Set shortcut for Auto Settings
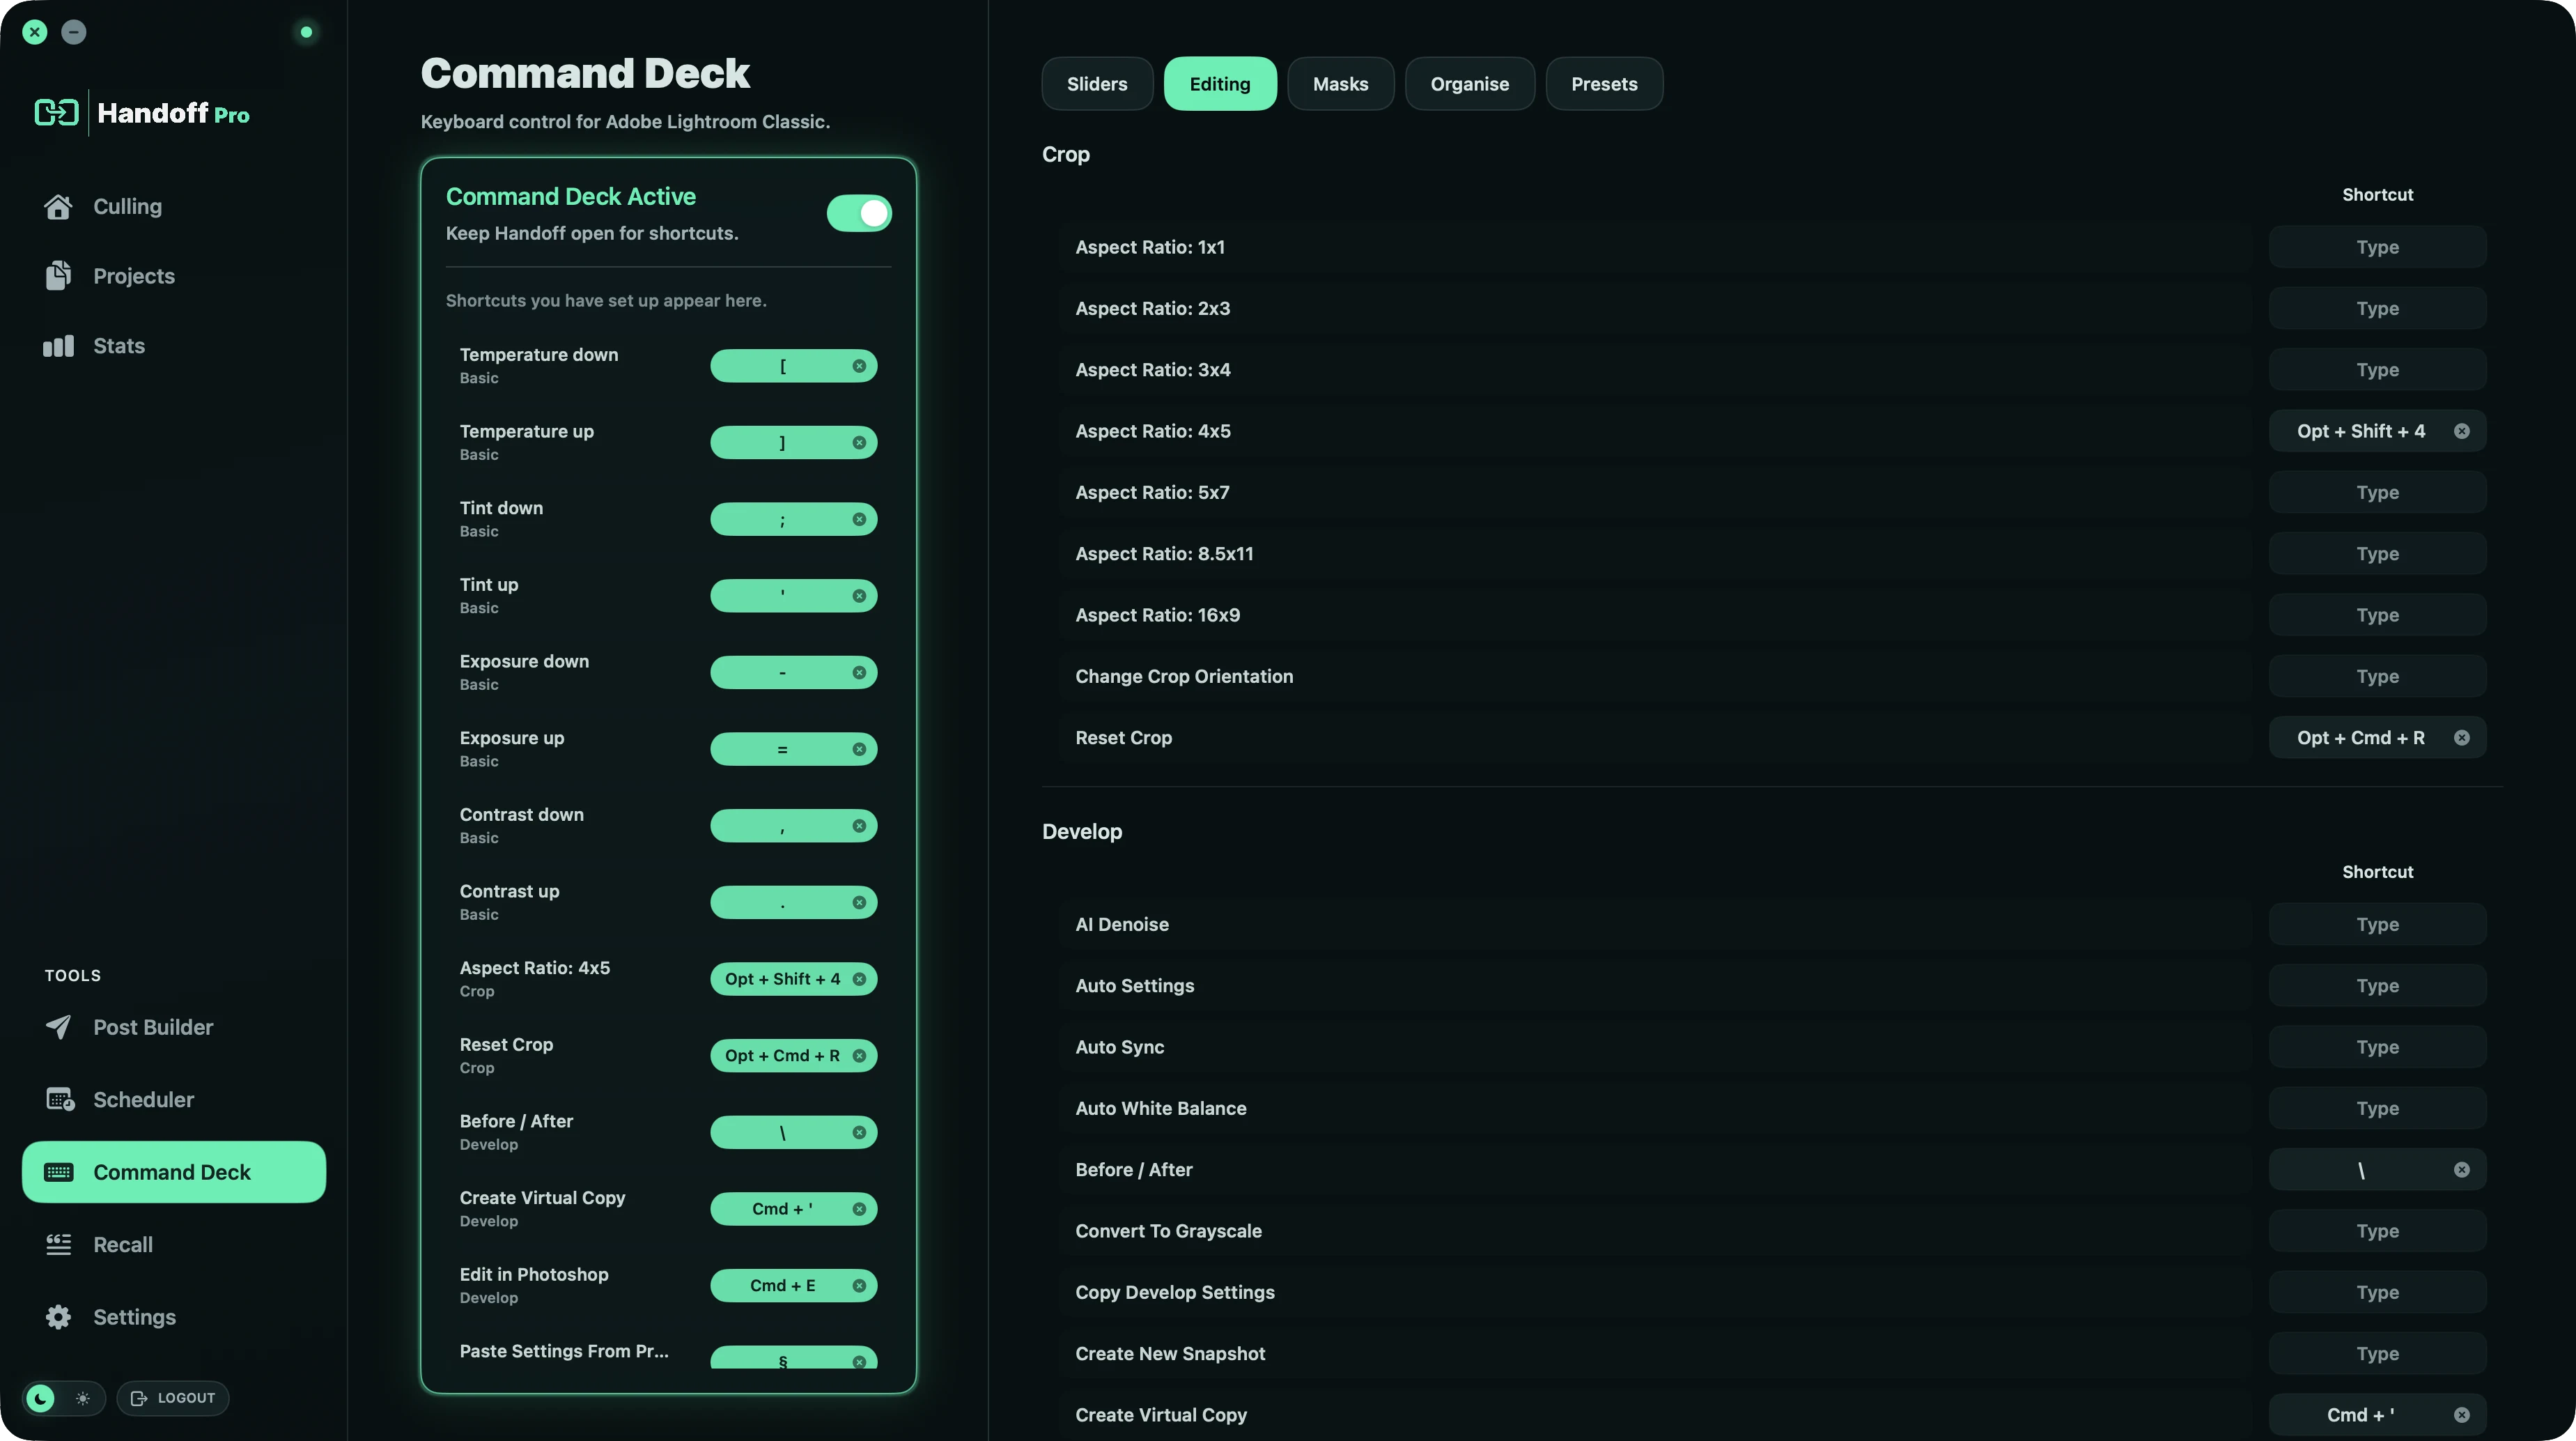This screenshot has height=1441, width=2576. coord(2377,986)
